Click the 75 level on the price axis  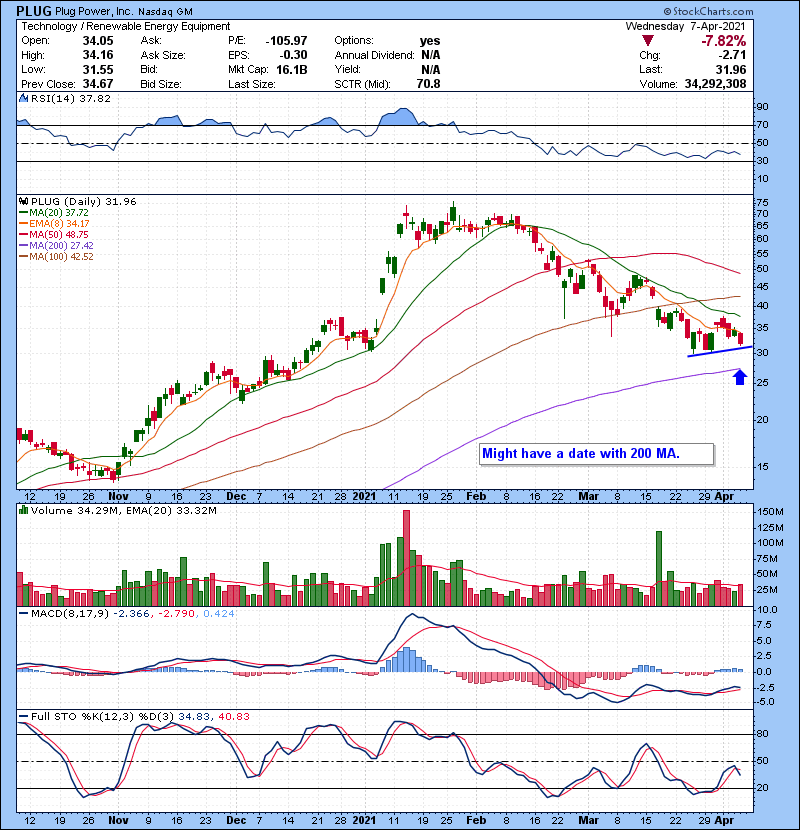click(x=762, y=203)
